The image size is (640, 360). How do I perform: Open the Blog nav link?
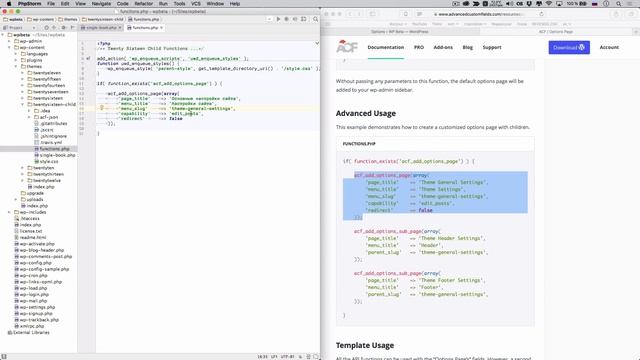[x=468, y=47]
